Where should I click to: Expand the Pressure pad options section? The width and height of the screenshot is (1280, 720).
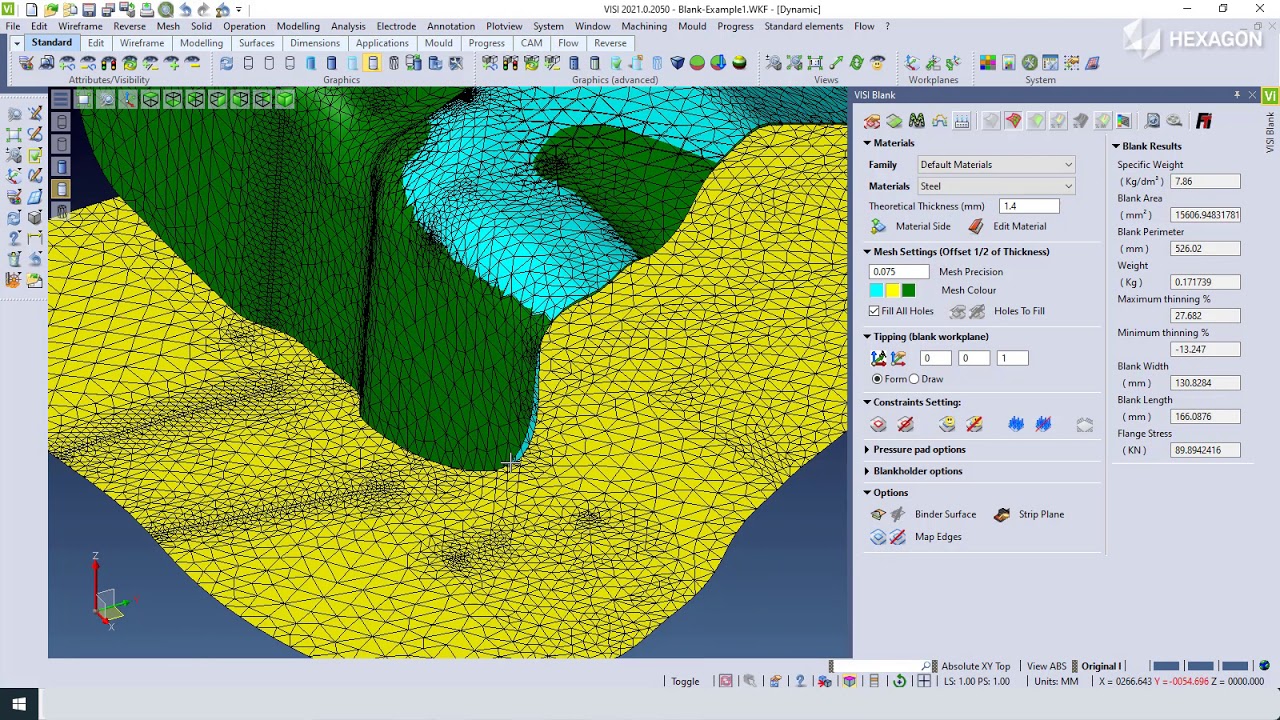[x=867, y=450]
